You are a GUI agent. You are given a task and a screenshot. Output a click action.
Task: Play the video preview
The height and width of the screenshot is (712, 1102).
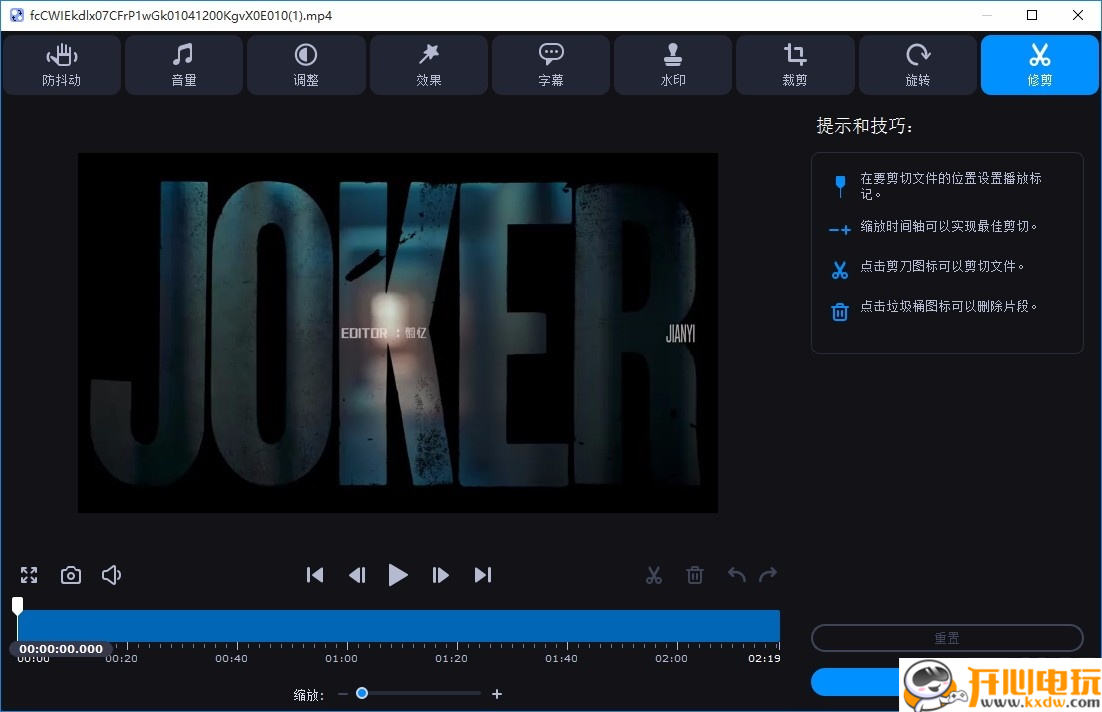coord(398,575)
